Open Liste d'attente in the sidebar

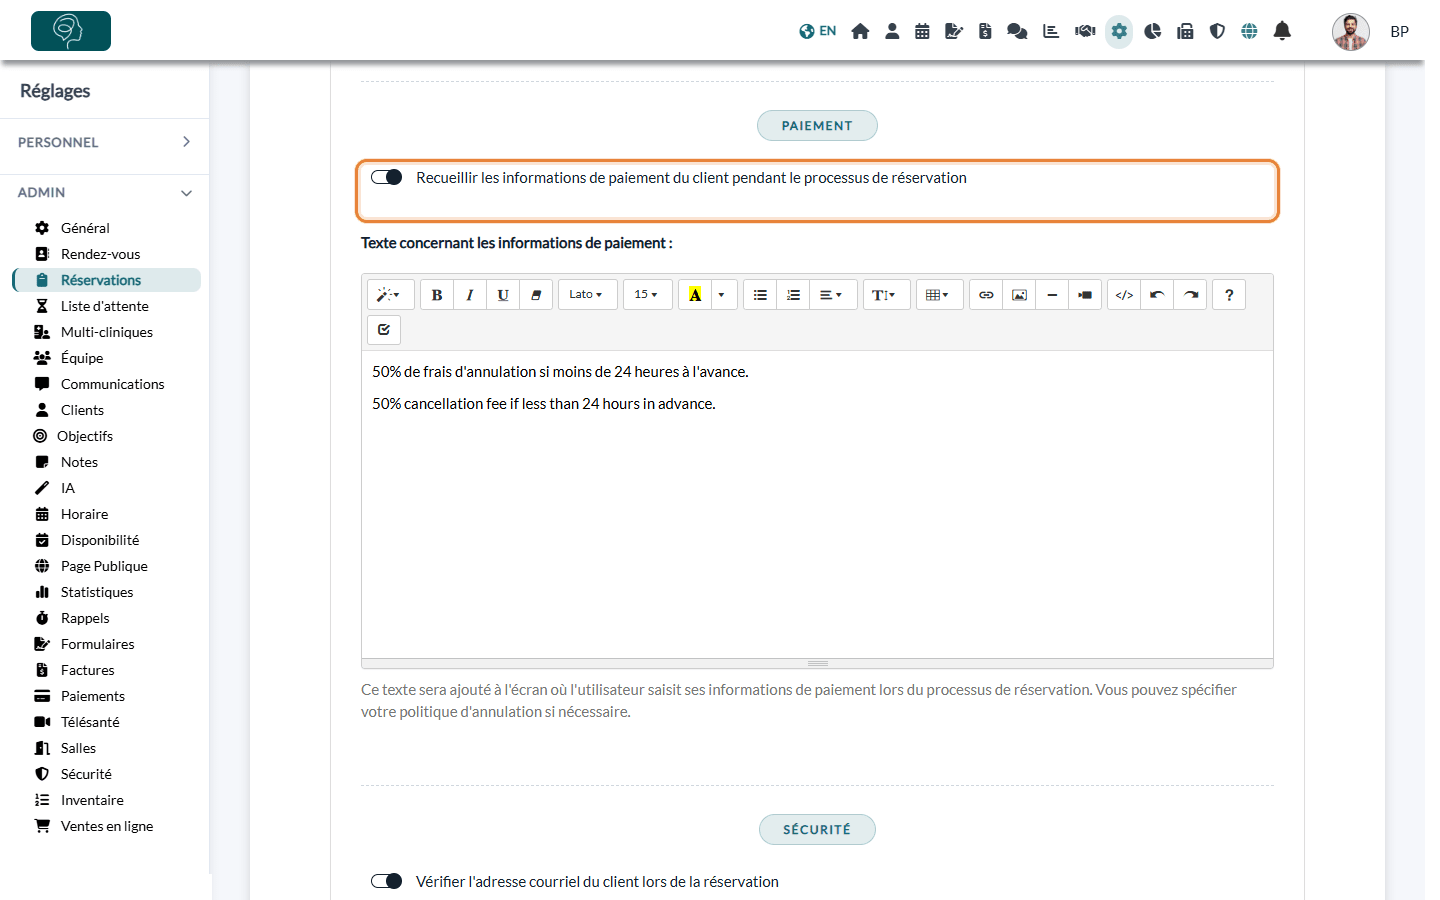(x=104, y=306)
